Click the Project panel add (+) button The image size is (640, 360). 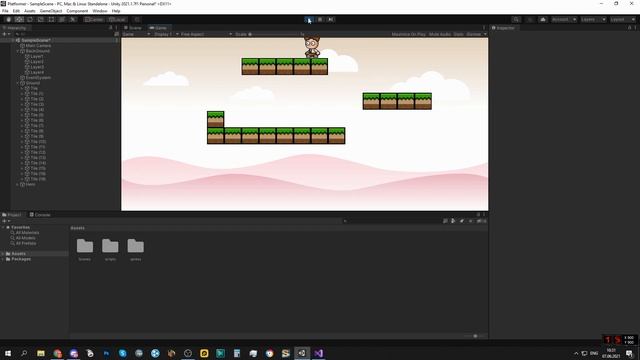point(6,221)
